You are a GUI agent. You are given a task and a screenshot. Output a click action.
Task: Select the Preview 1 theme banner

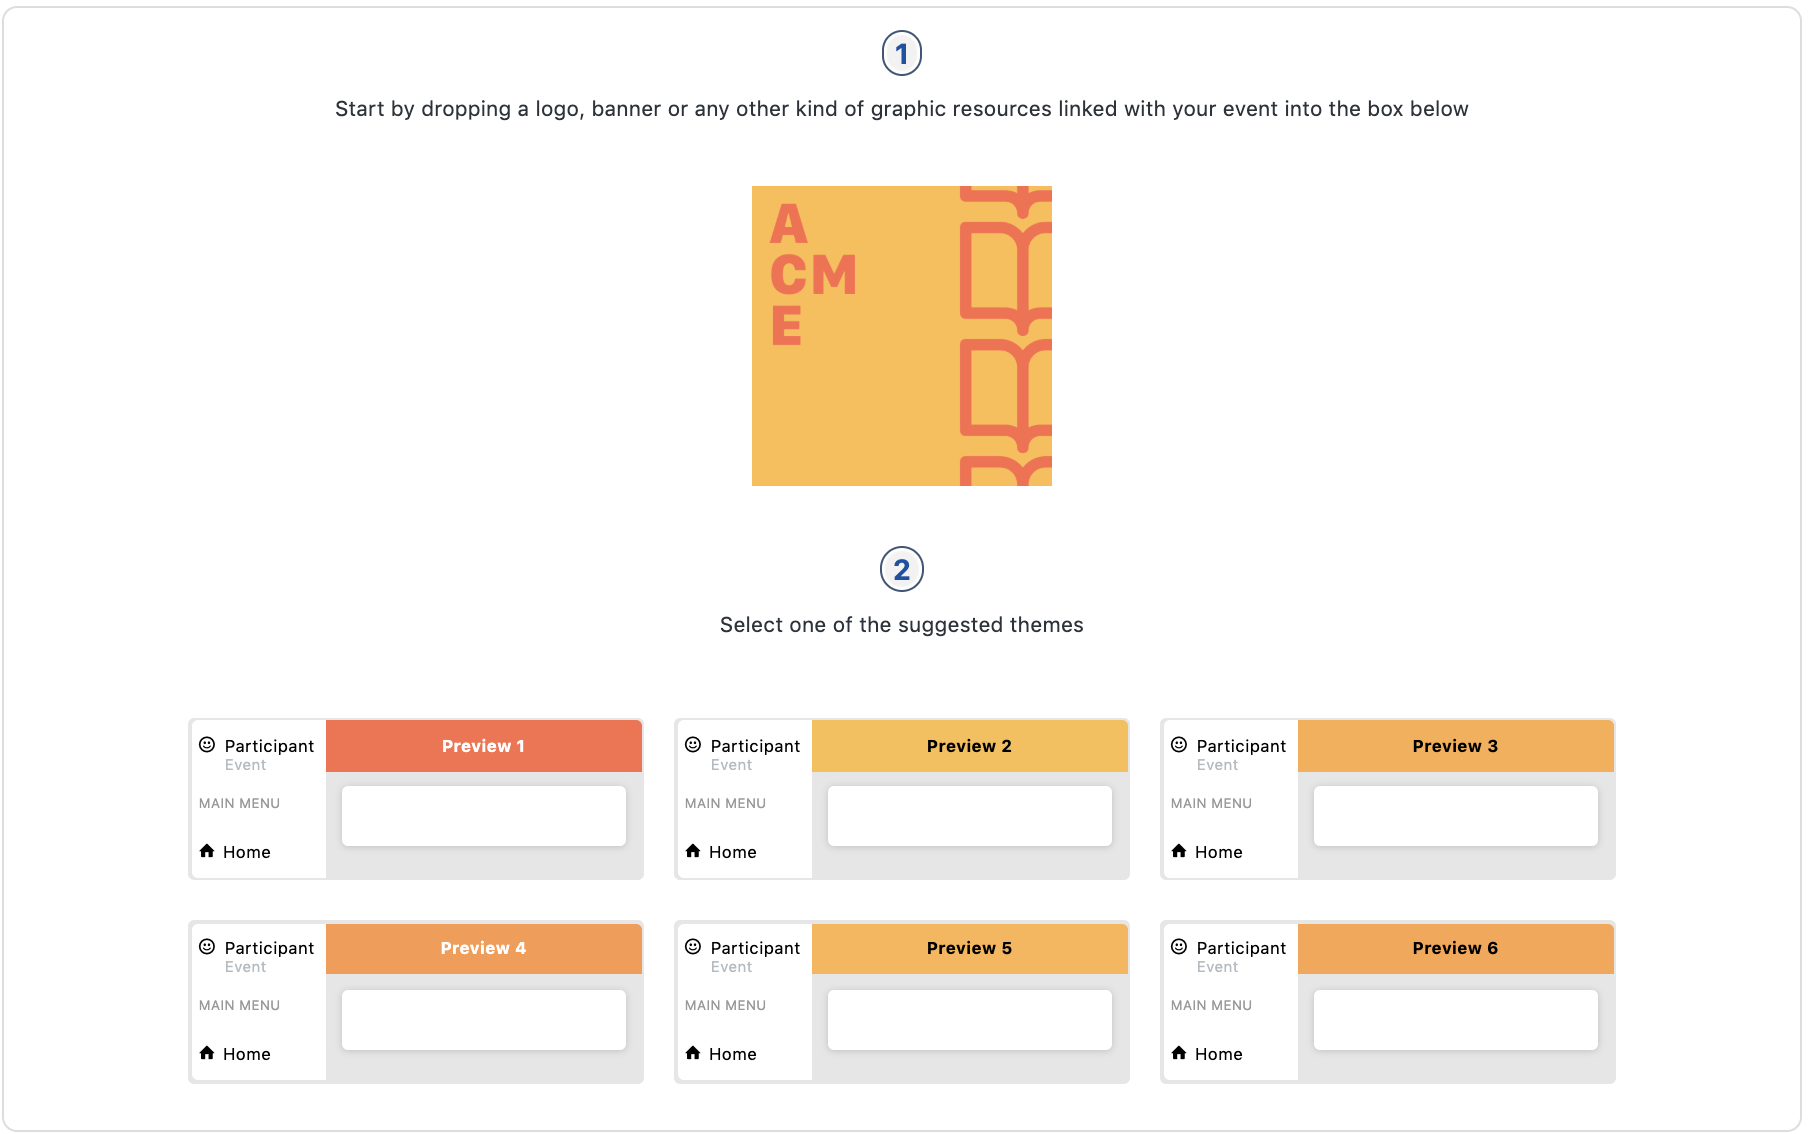coord(483,745)
